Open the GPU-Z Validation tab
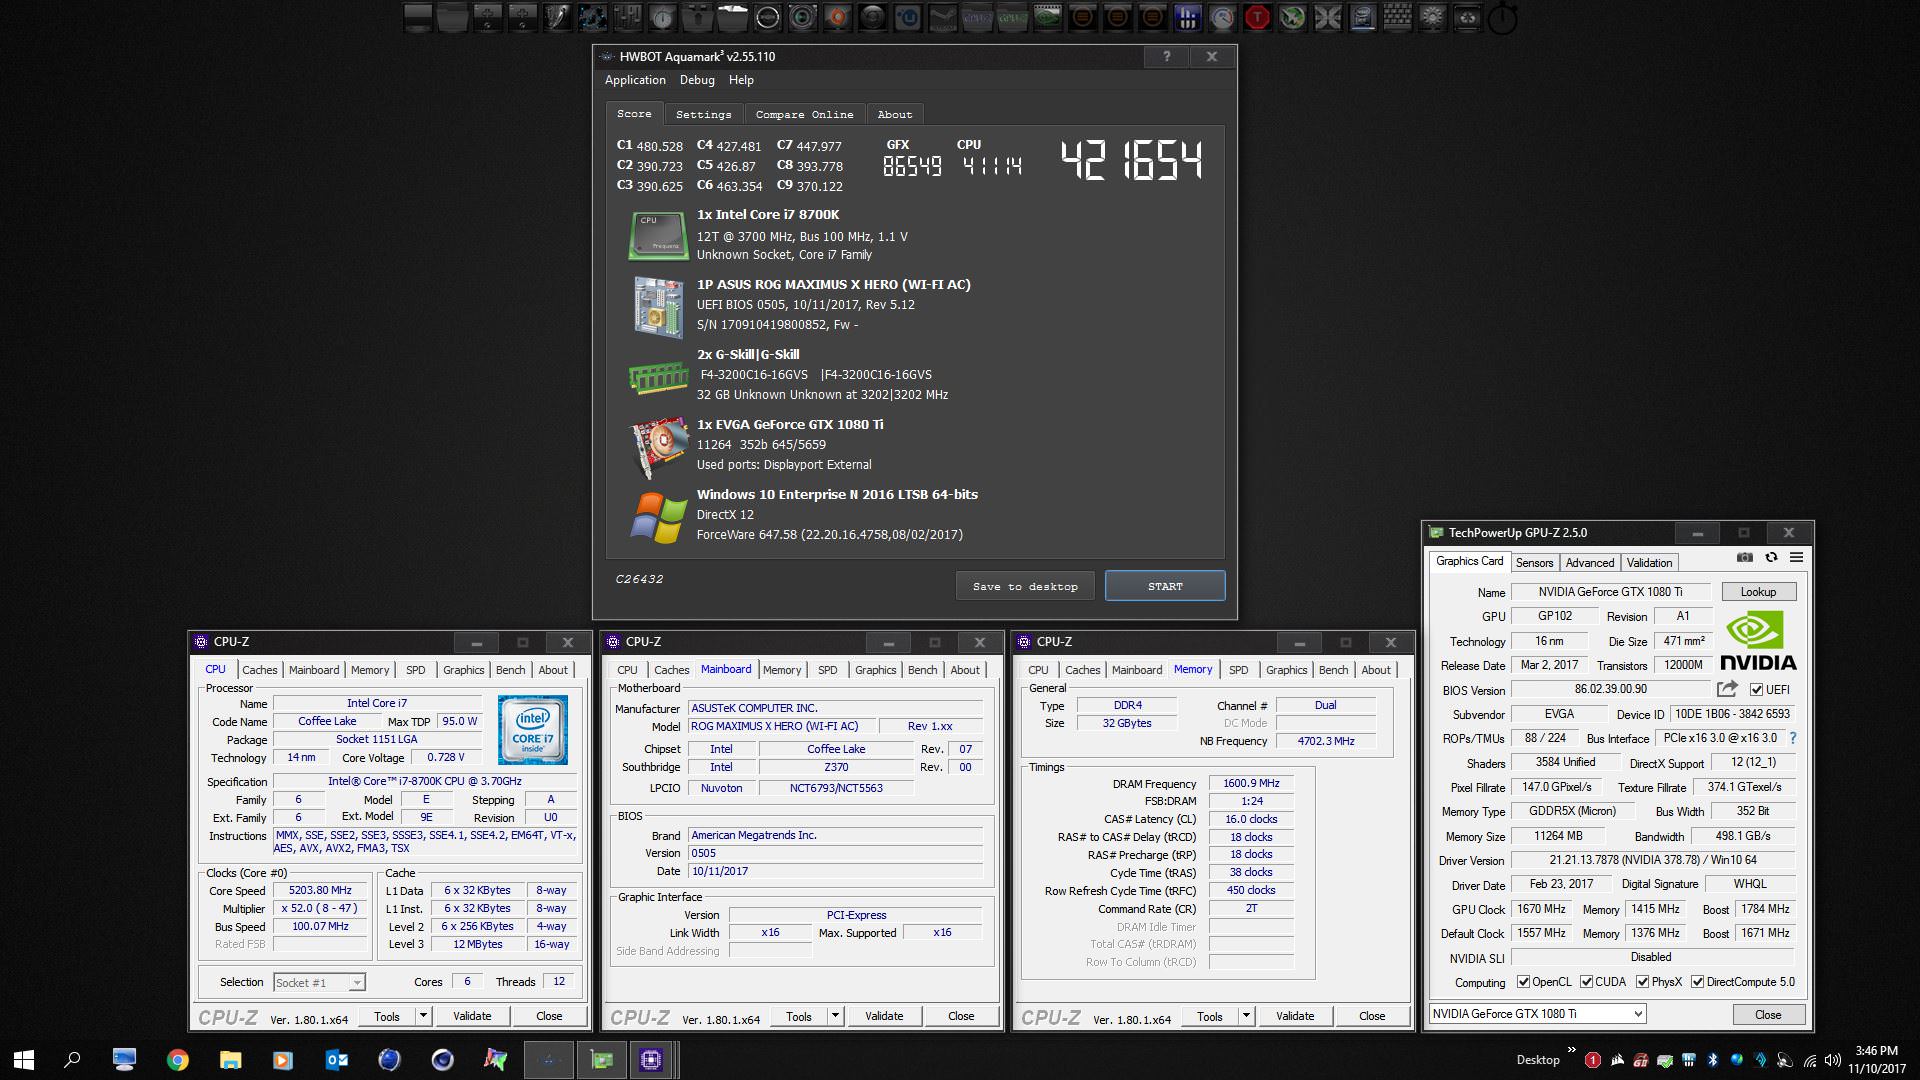Screen dimensions: 1920x1080 tap(1649, 563)
